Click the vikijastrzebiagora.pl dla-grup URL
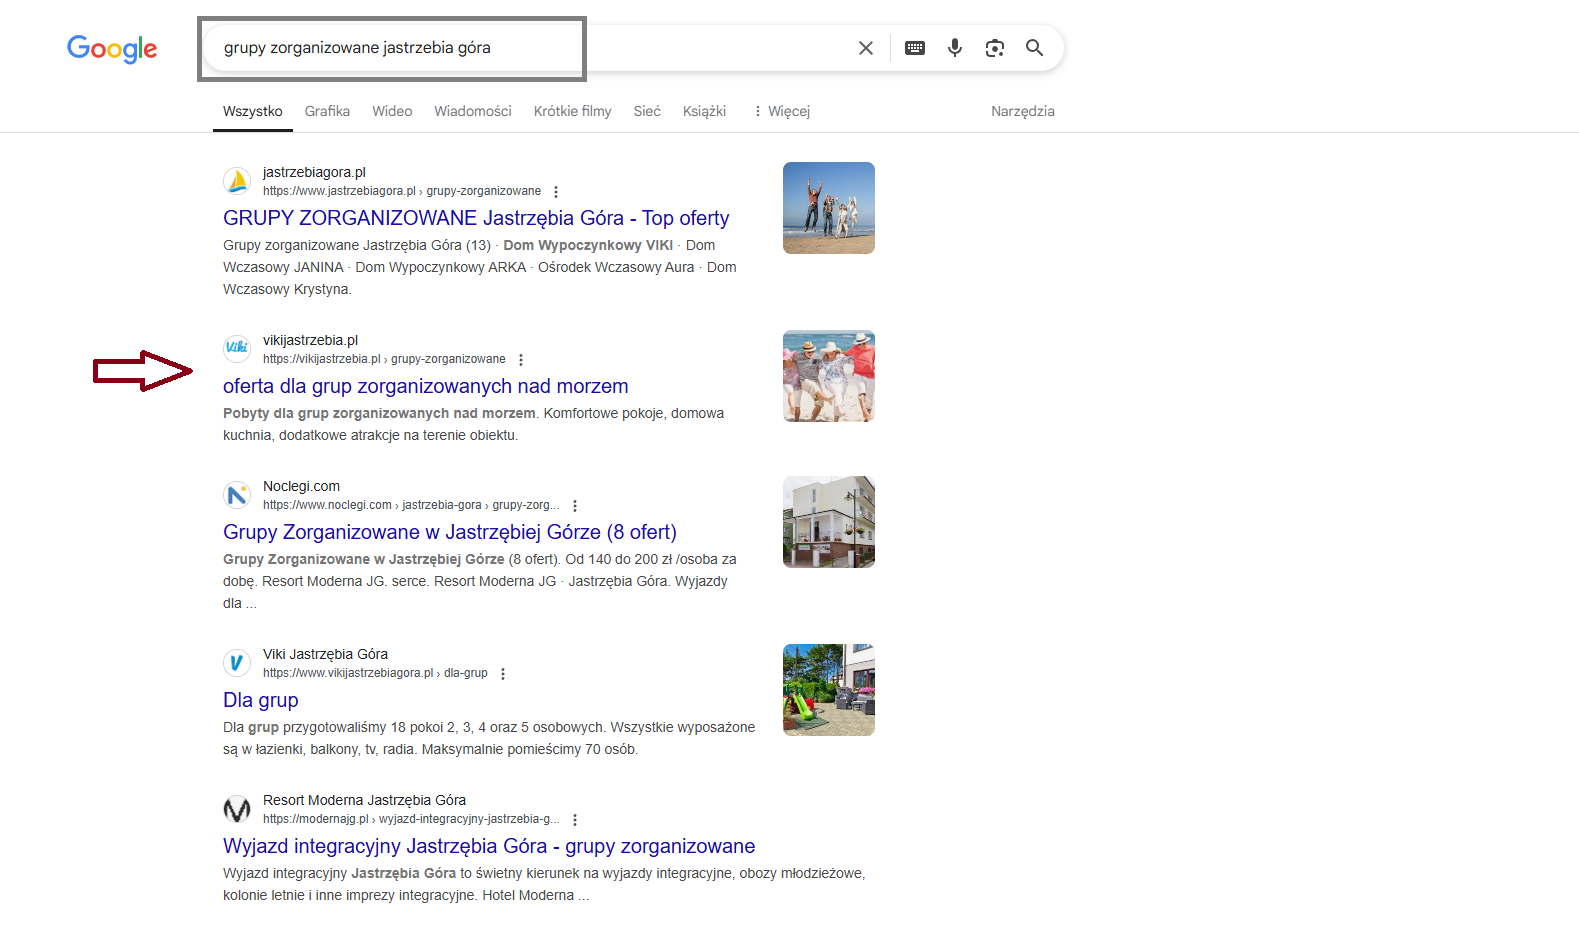 (x=375, y=673)
